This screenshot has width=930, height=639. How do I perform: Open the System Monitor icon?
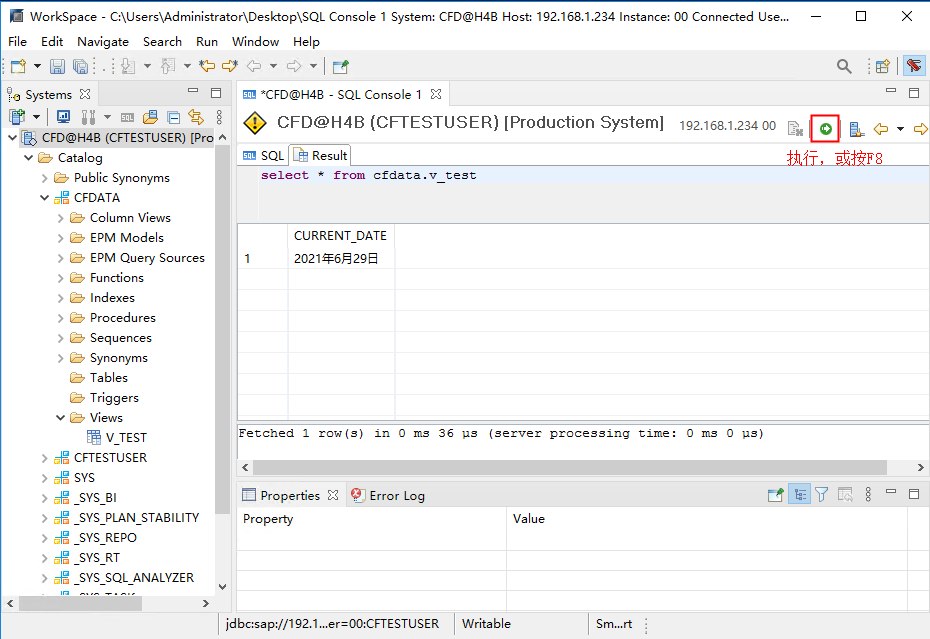pos(63,117)
